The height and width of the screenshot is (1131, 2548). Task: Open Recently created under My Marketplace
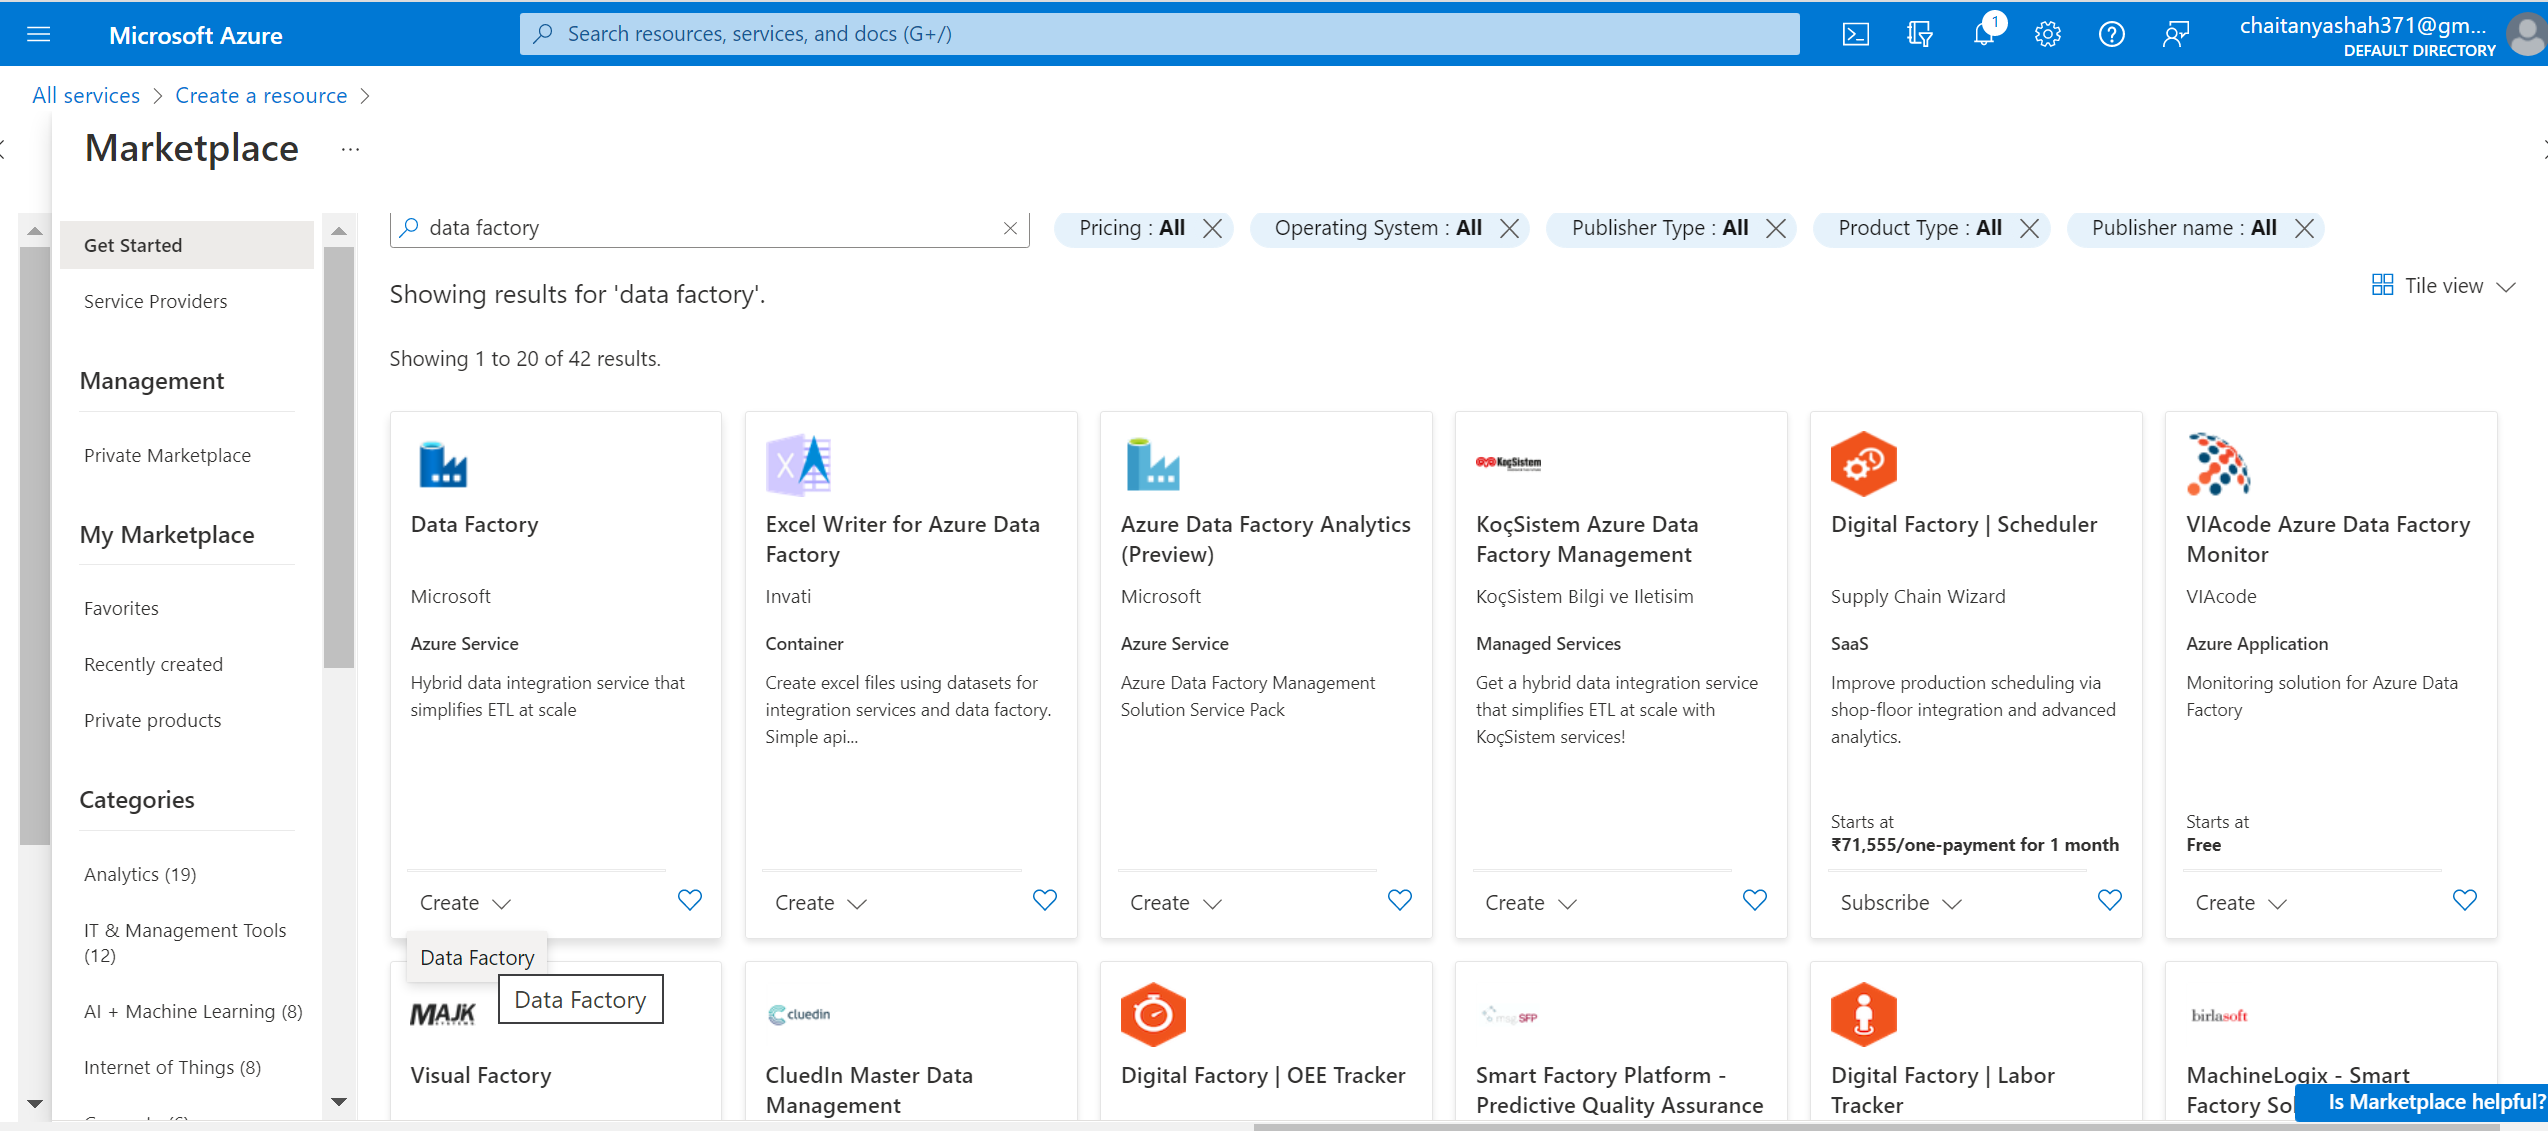(153, 663)
